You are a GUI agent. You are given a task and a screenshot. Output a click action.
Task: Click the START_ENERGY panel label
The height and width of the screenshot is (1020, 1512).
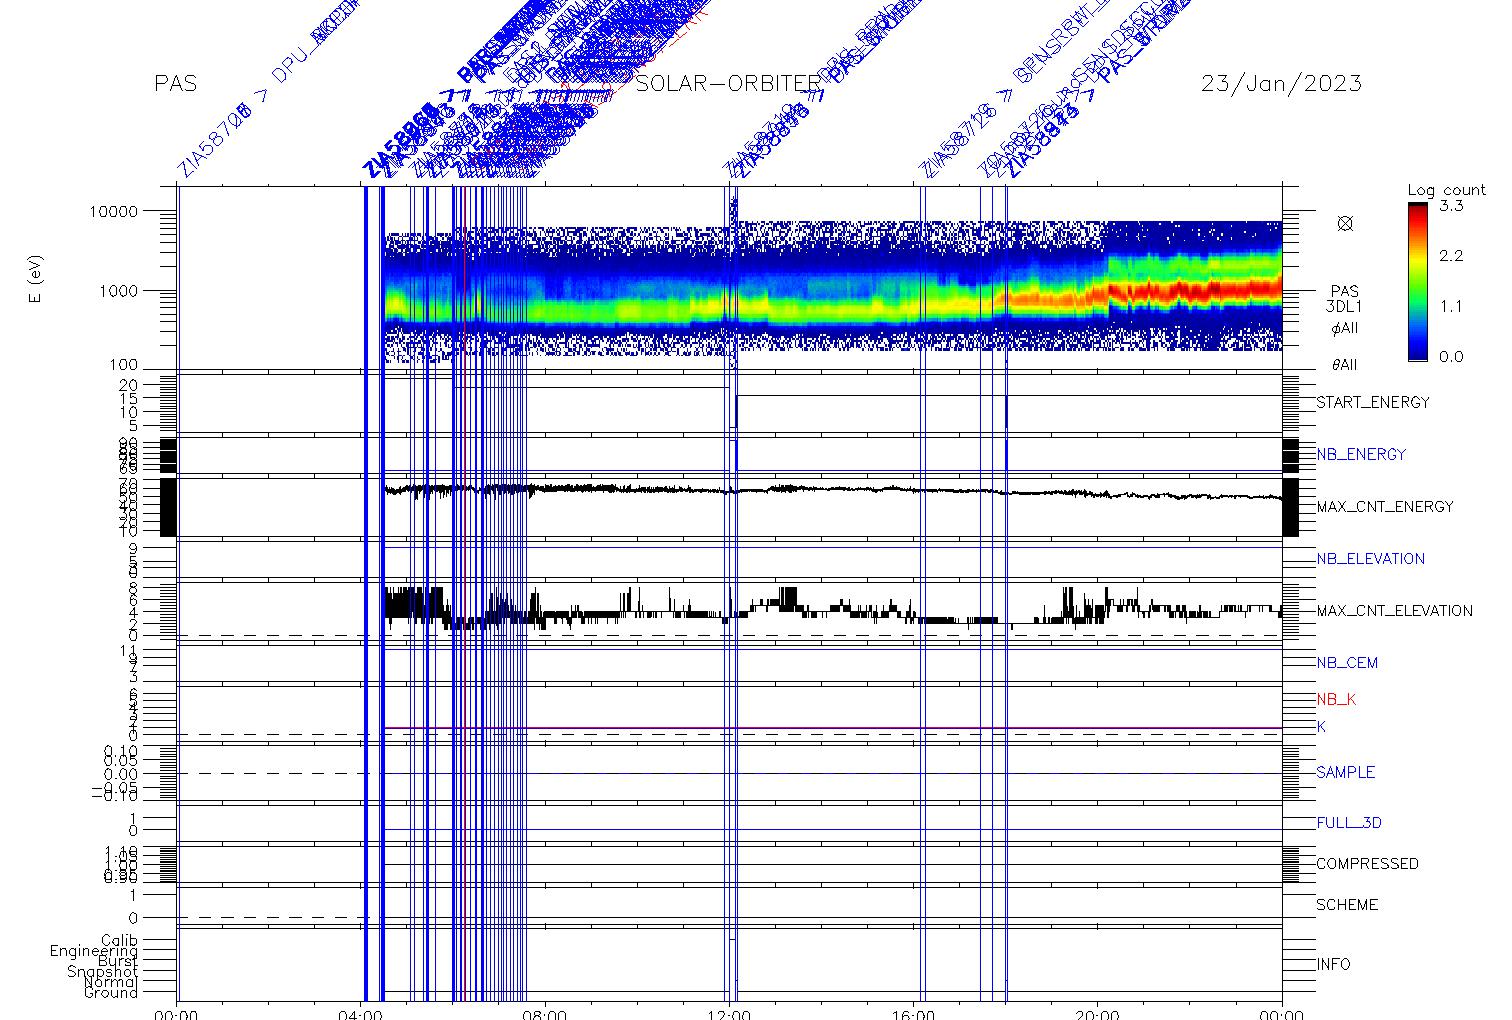[1373, 402]
